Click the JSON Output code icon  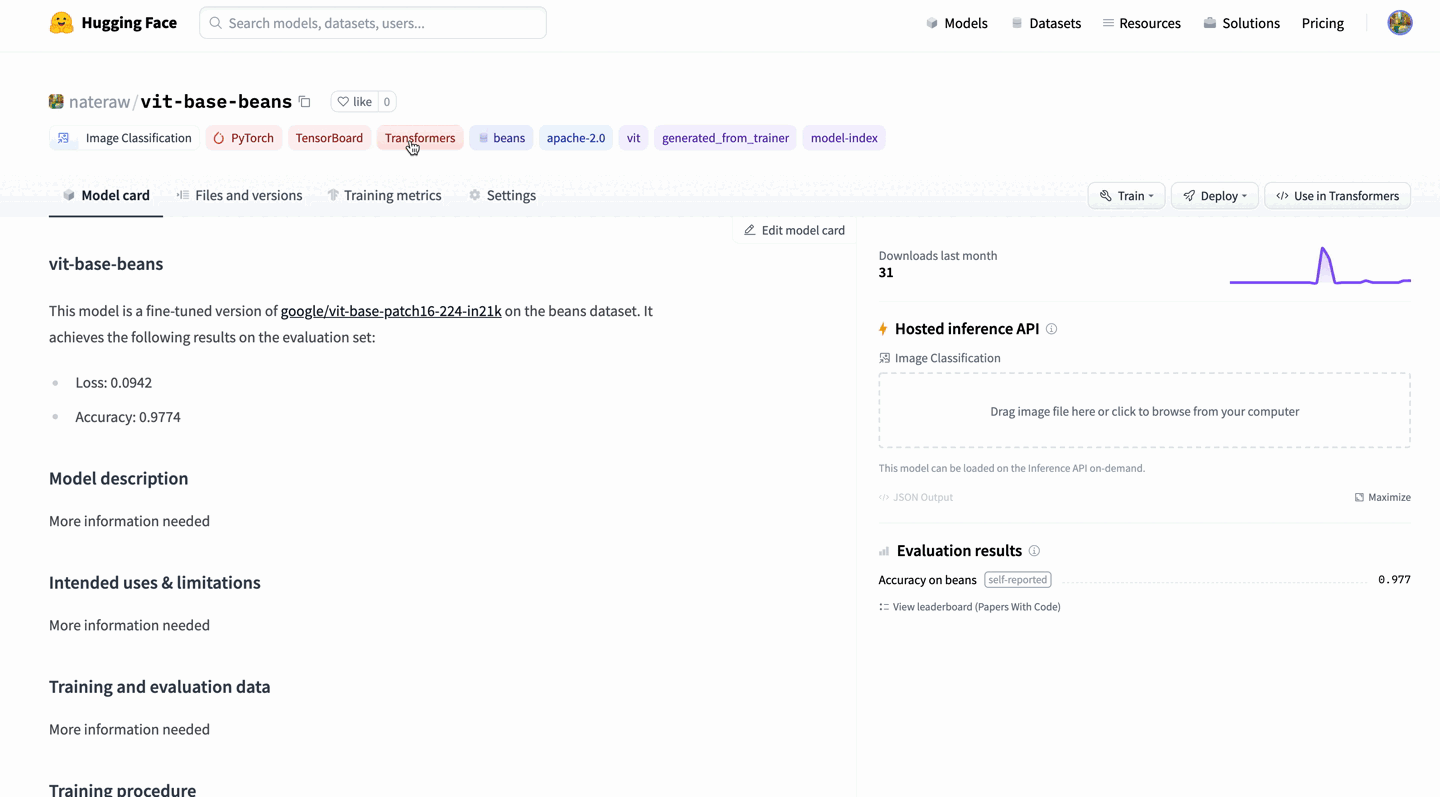tap(884, 497)
